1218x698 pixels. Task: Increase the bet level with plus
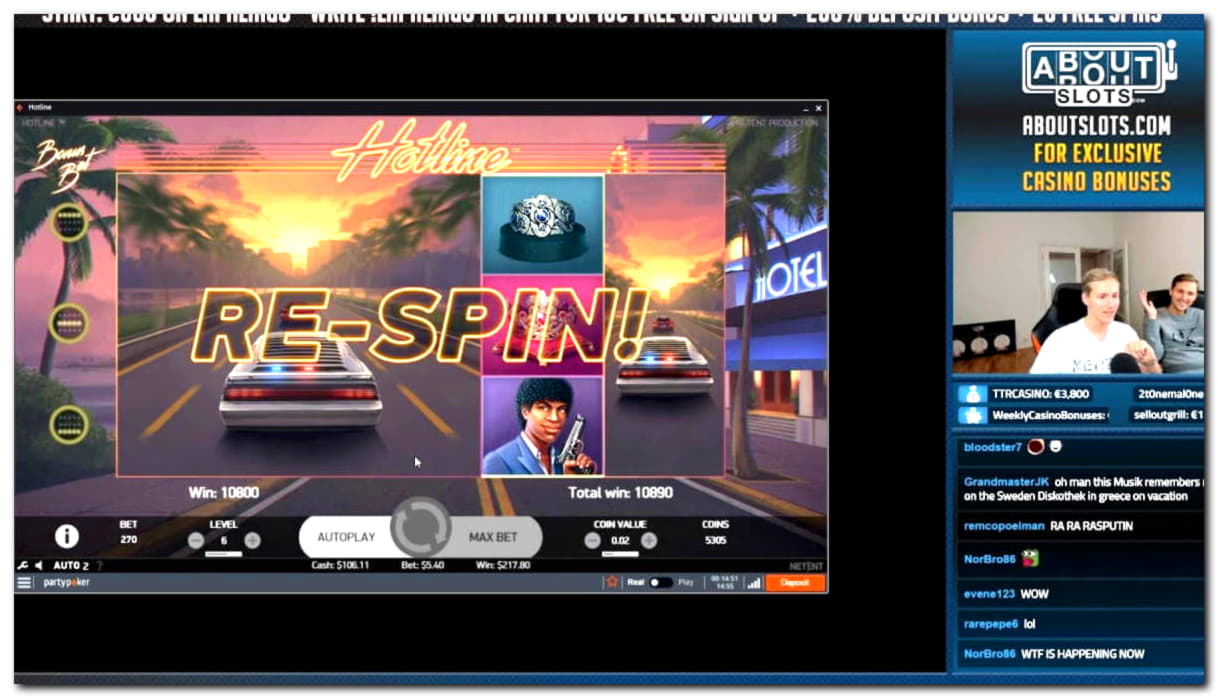(252, 540)
